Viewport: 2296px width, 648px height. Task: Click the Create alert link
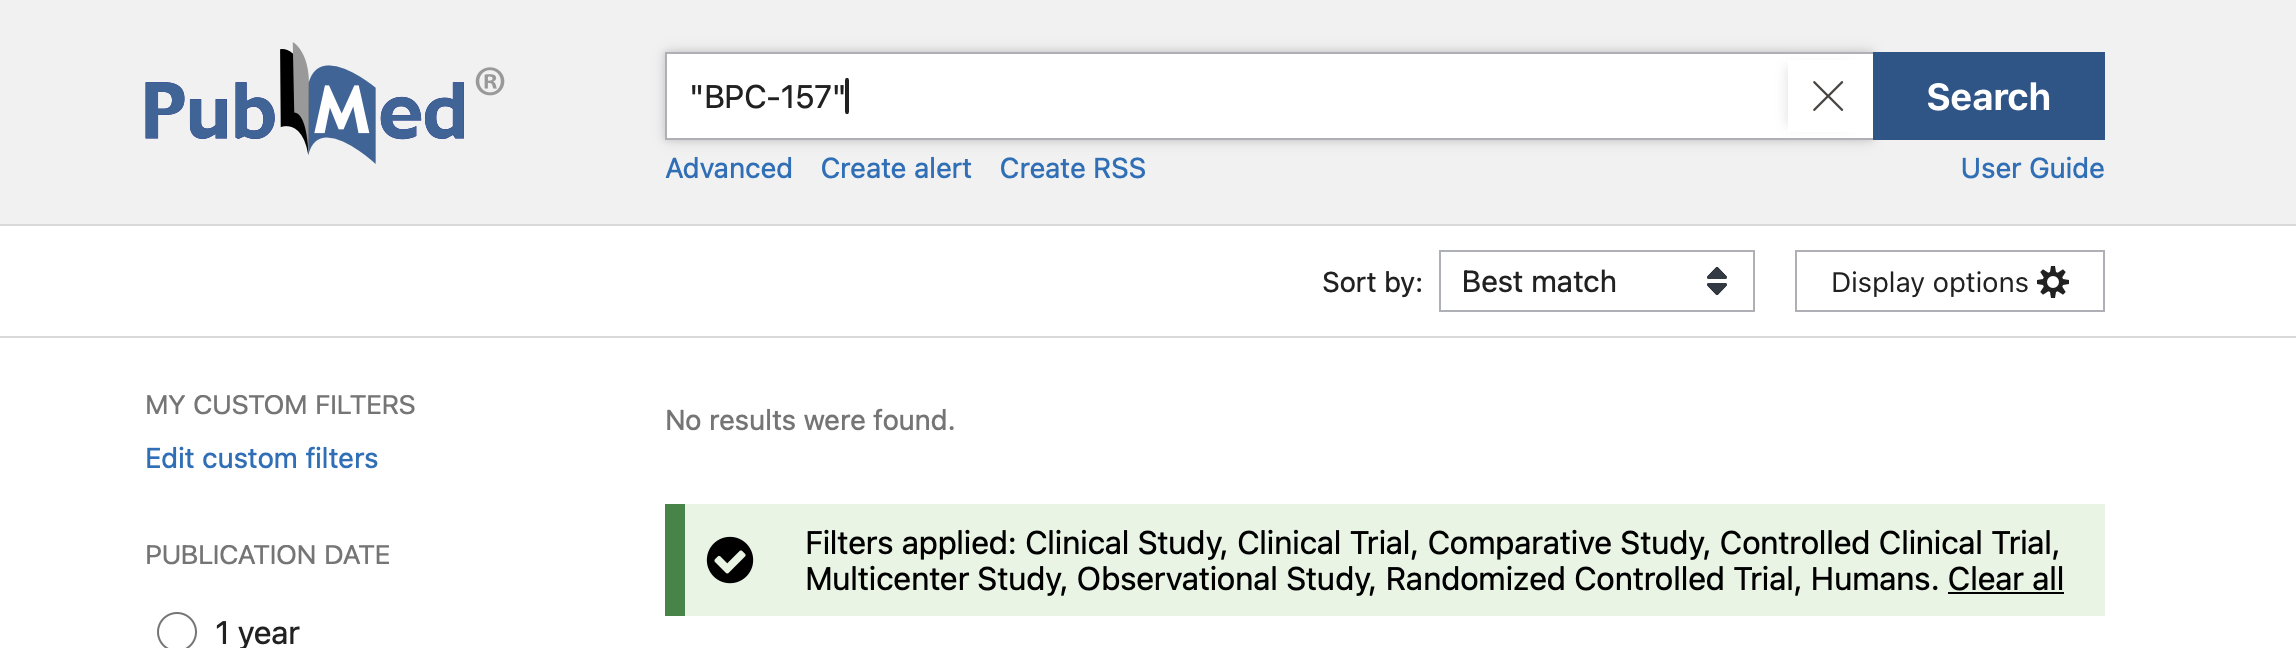point(895,168)
